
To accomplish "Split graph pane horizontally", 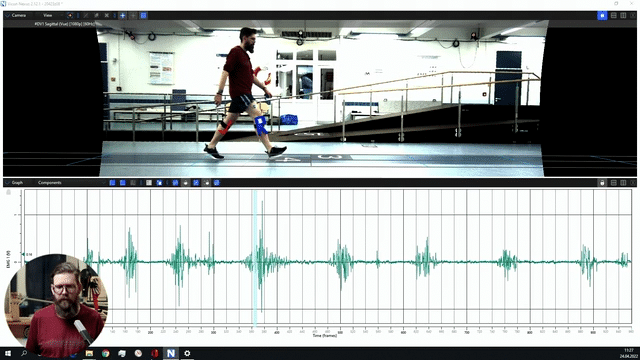I will [x=613, y=182].
